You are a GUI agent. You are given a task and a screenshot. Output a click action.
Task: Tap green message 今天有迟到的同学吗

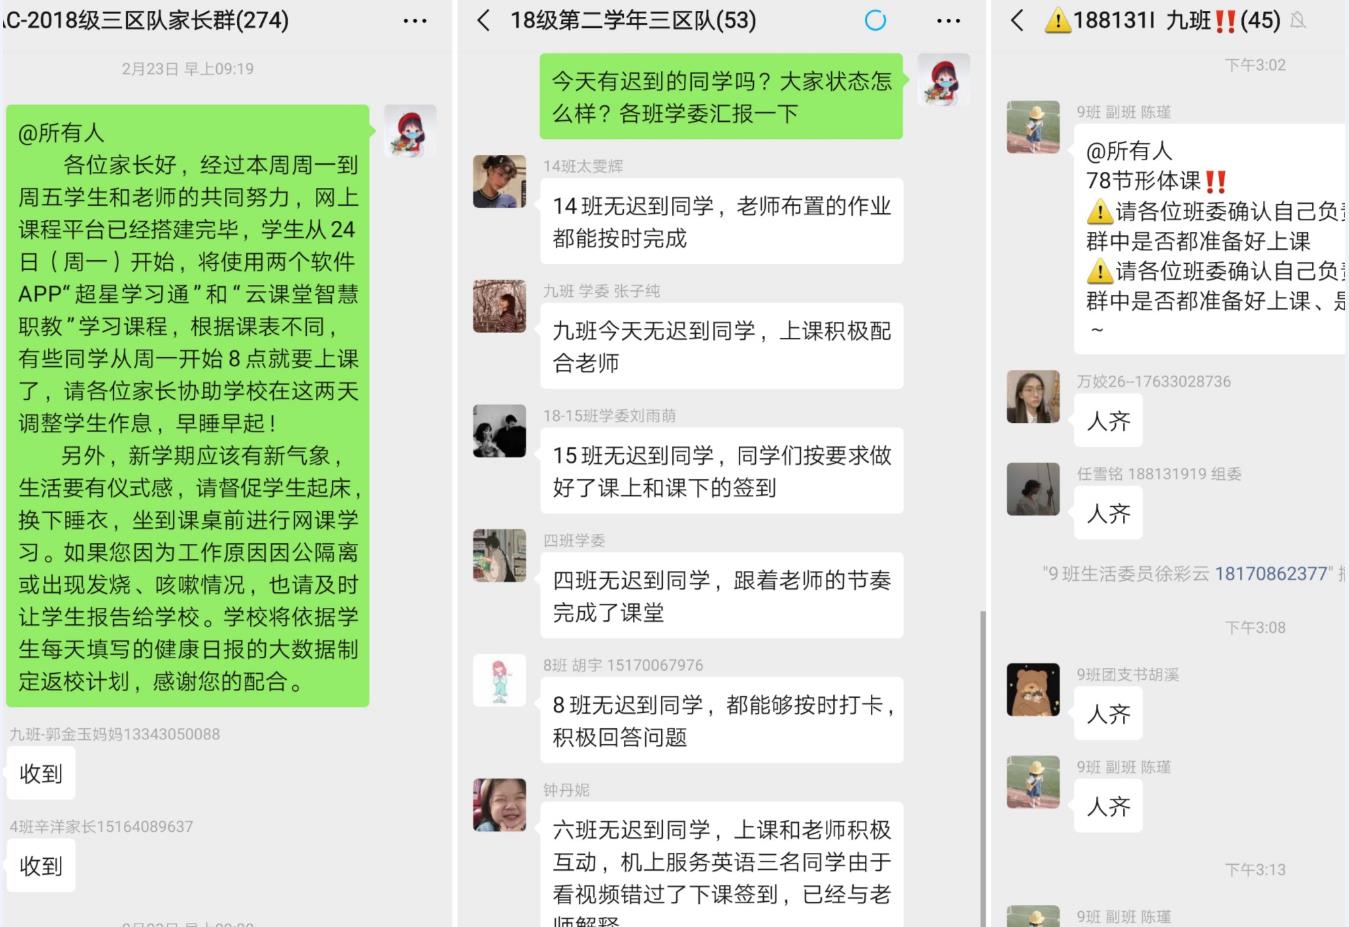coord(721,97)
